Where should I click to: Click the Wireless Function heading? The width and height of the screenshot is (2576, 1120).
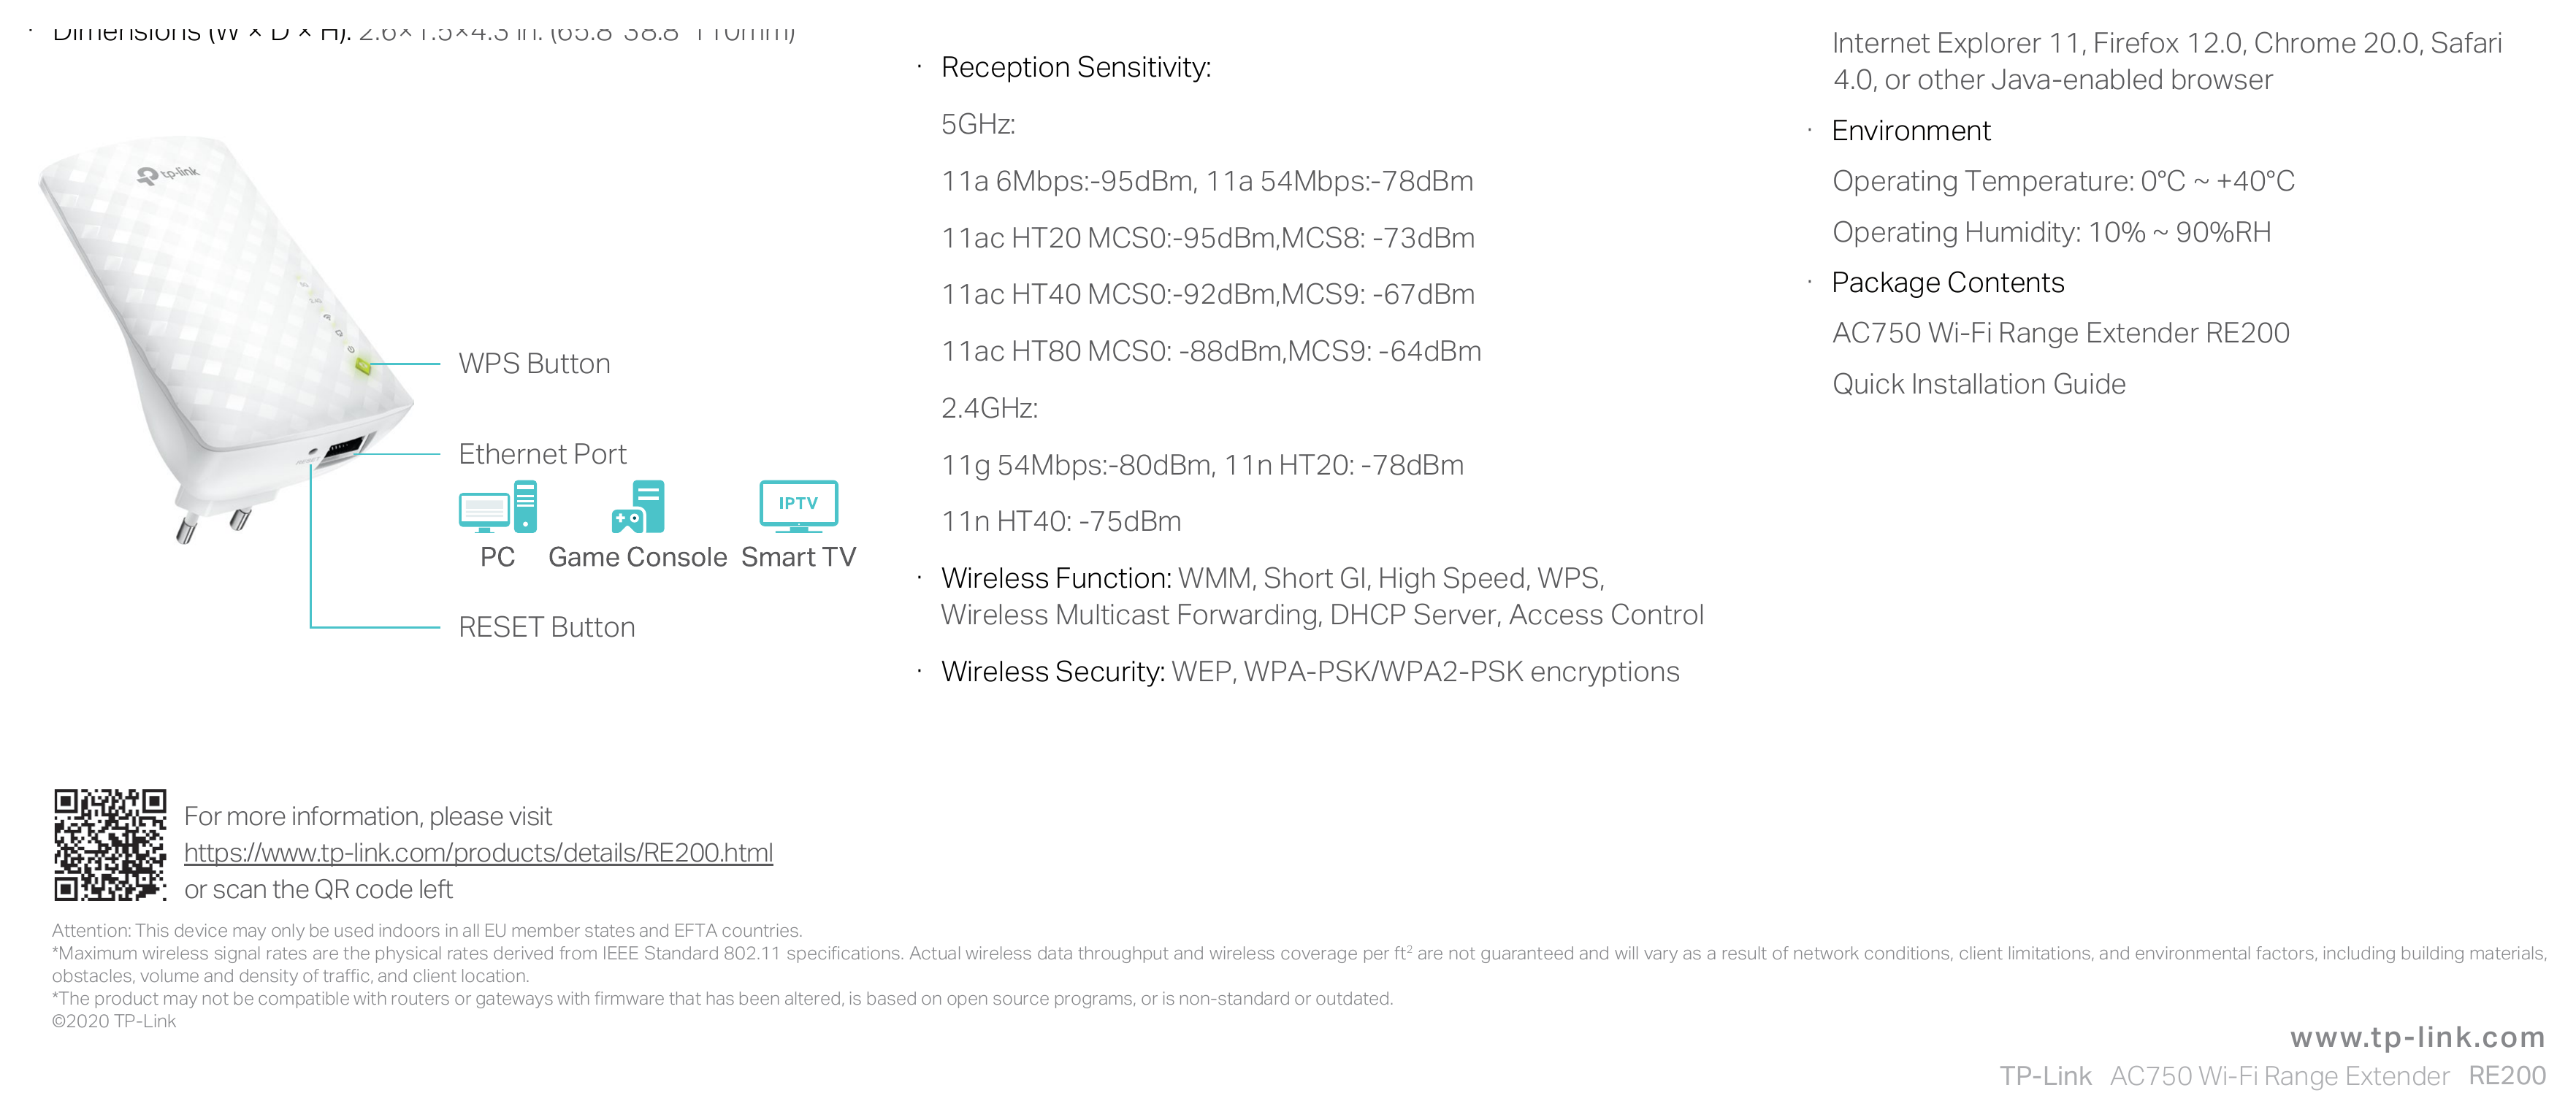(x=1056, y=578)
